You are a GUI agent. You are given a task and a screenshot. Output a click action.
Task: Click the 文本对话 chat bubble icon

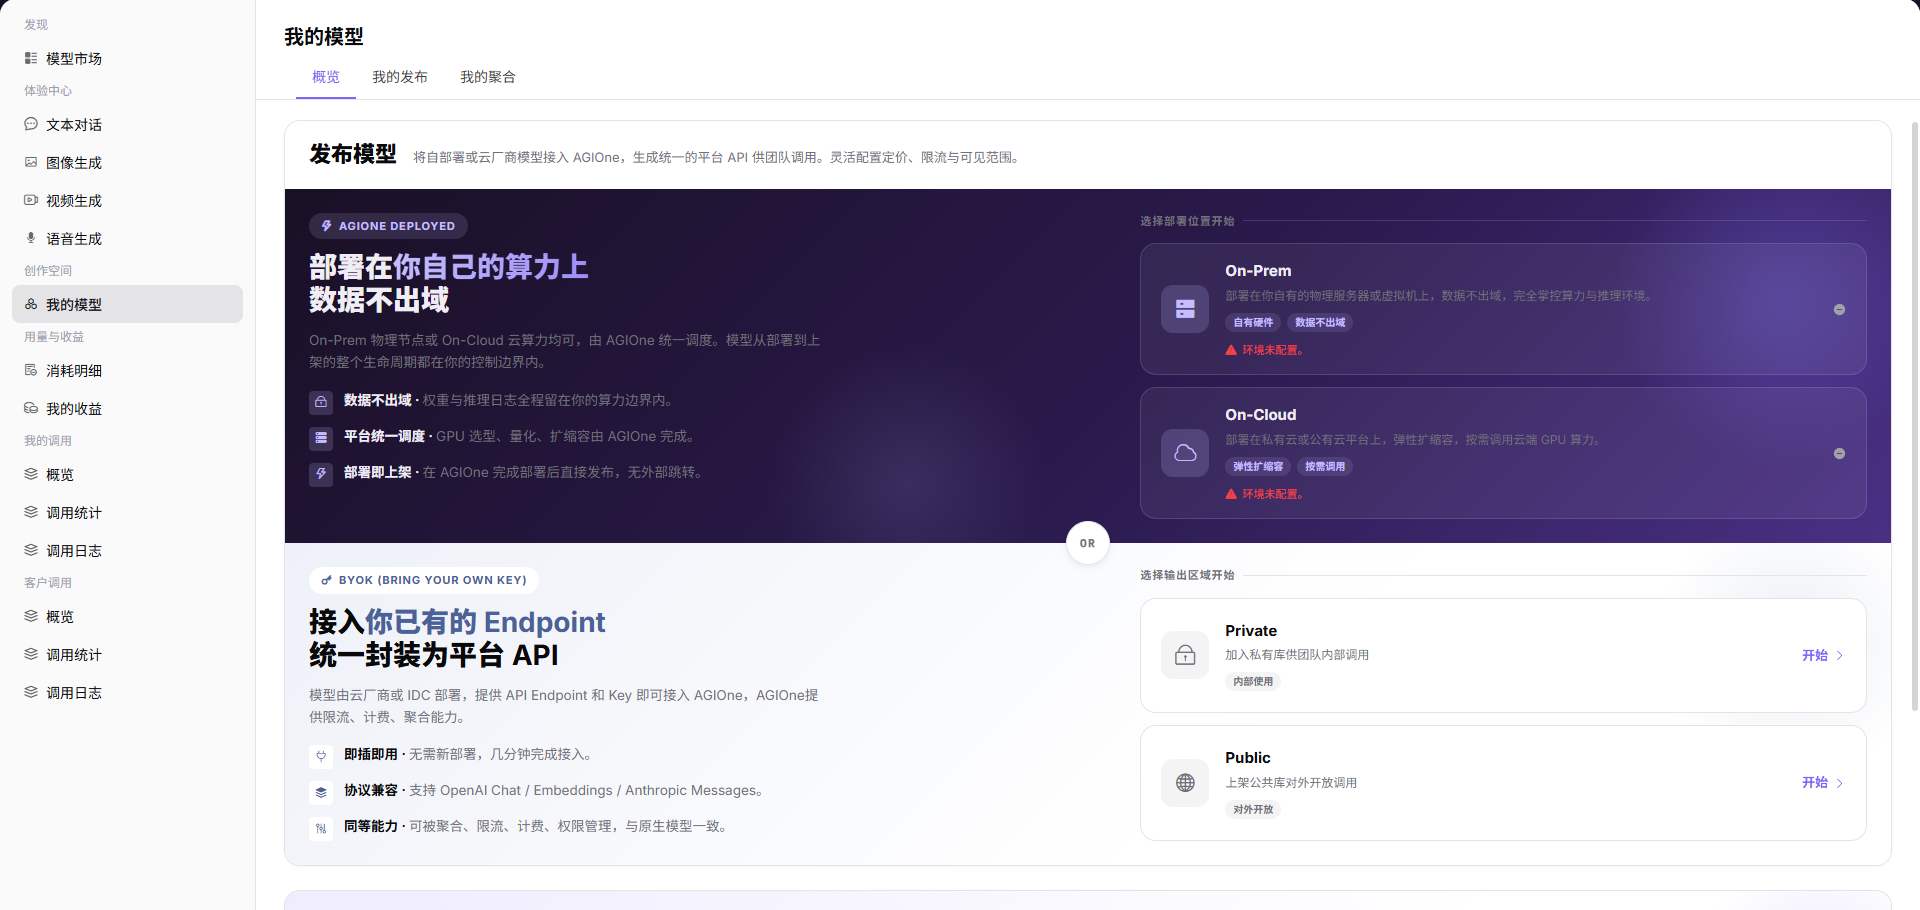(31, 124)
